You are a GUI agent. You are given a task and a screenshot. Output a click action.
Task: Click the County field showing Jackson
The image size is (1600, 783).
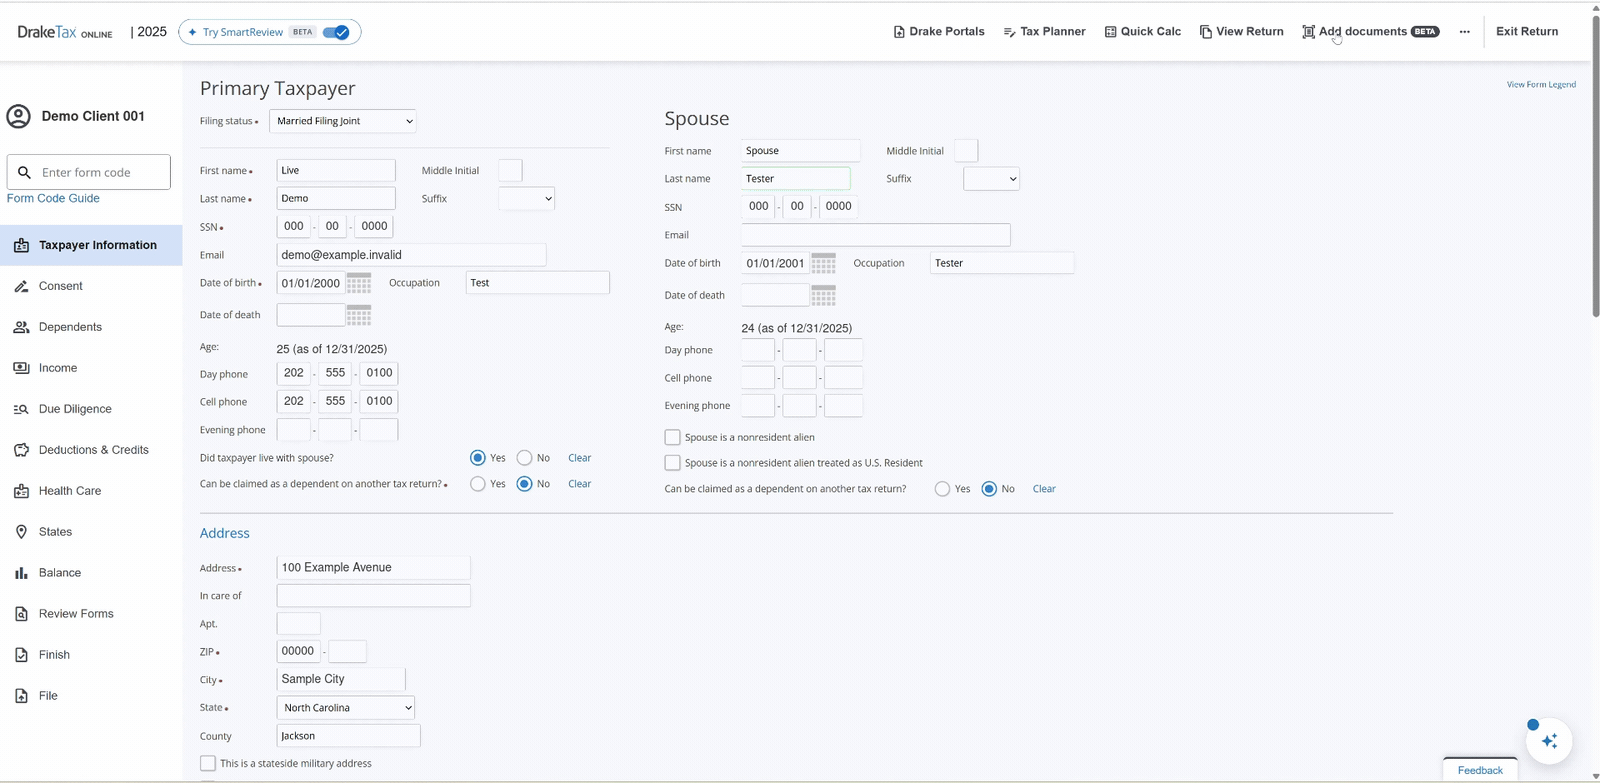pyautogui.click(x=348, y=736)
